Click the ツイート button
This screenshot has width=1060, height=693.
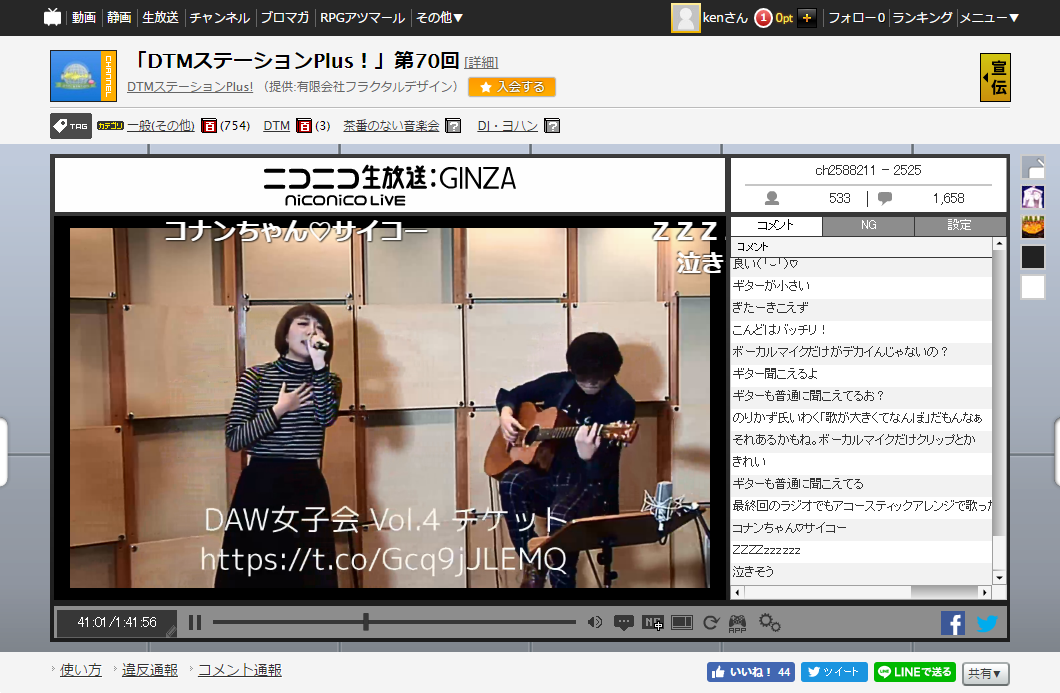click(x=834, y=672)
